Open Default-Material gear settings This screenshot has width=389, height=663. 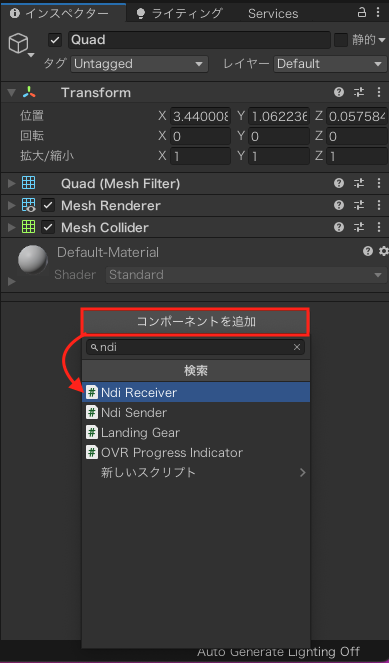[384, 252]
